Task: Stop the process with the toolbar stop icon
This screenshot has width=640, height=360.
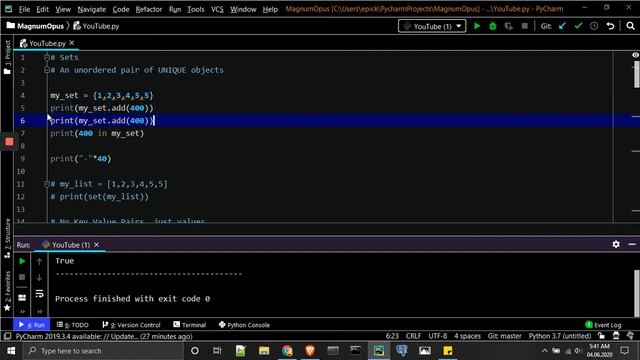Action: click(x=524, y=26)
